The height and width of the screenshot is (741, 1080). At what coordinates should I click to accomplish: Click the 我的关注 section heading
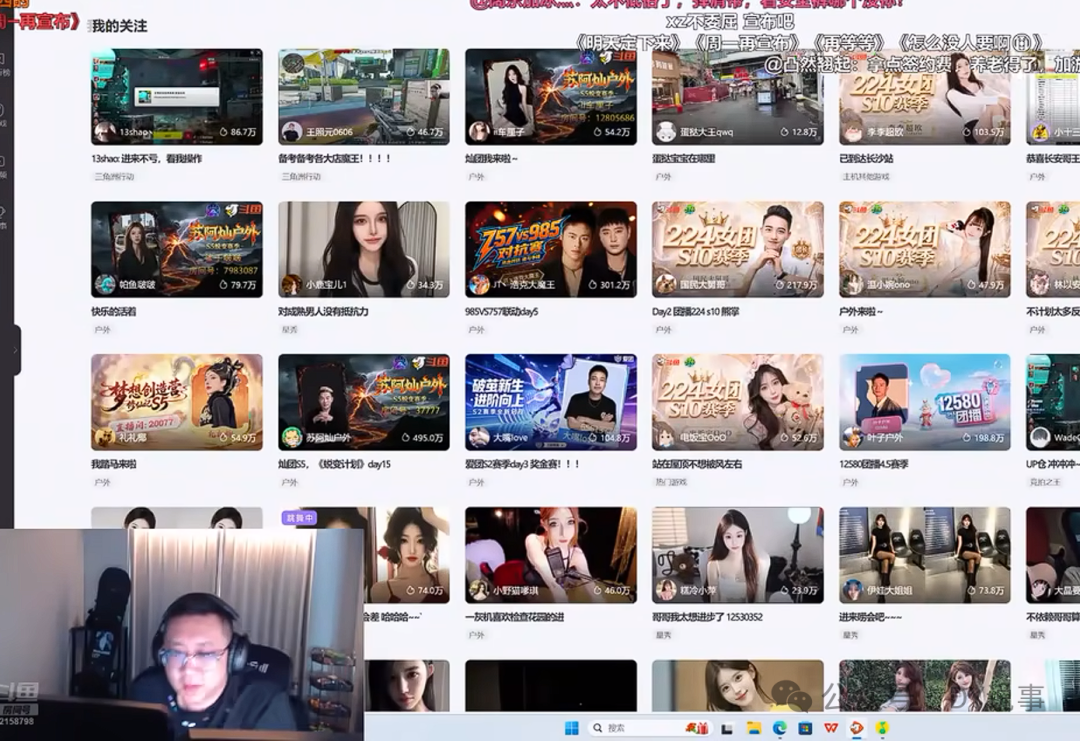tap(120, 26)
